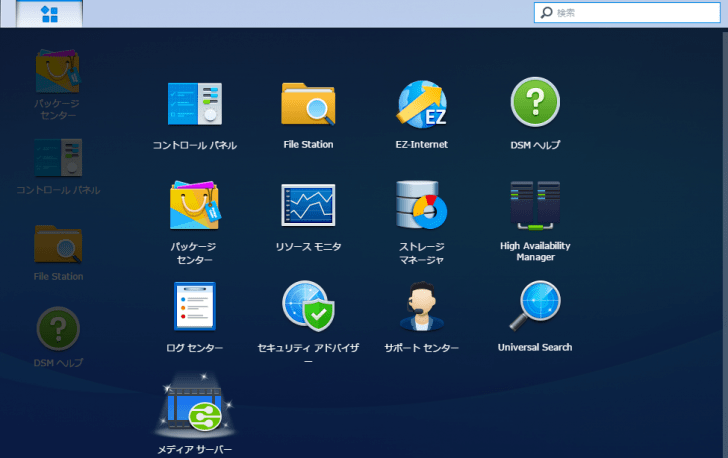This screenshot has height=458, width=728.
Task: Open DSM Help in main menu grid
Action: pos(535,102)
